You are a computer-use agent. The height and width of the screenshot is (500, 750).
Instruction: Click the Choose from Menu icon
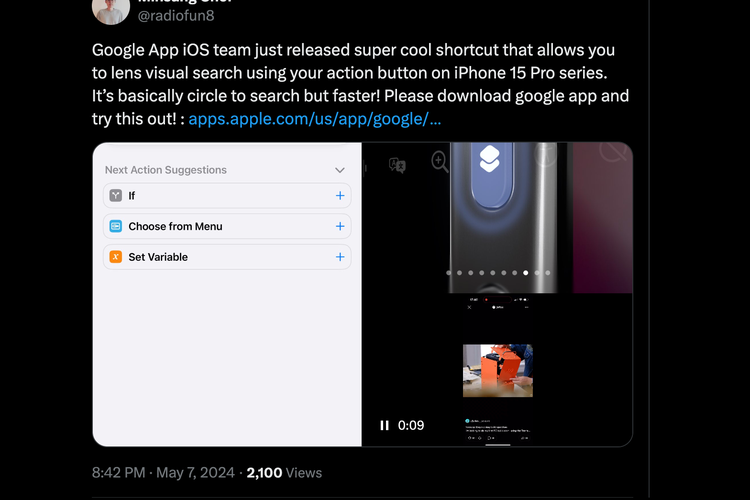coord(116,227)
